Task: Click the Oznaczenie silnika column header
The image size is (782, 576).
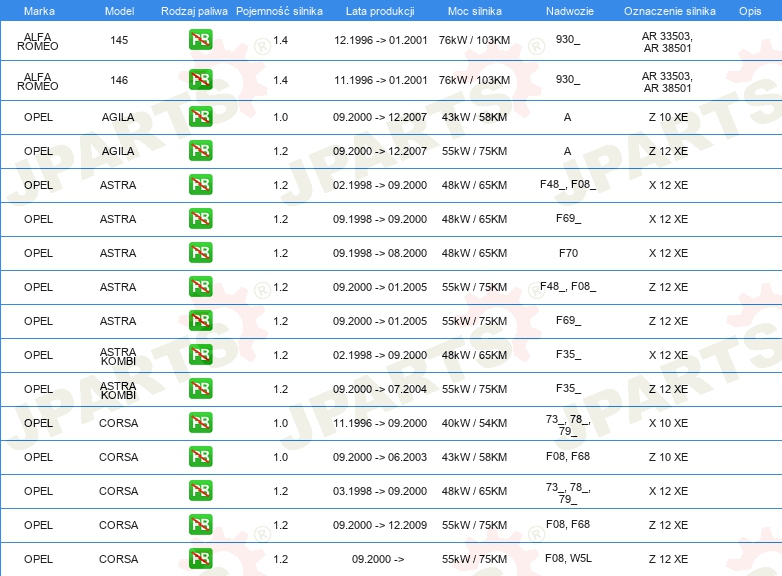Action: [x=670, y=11]
